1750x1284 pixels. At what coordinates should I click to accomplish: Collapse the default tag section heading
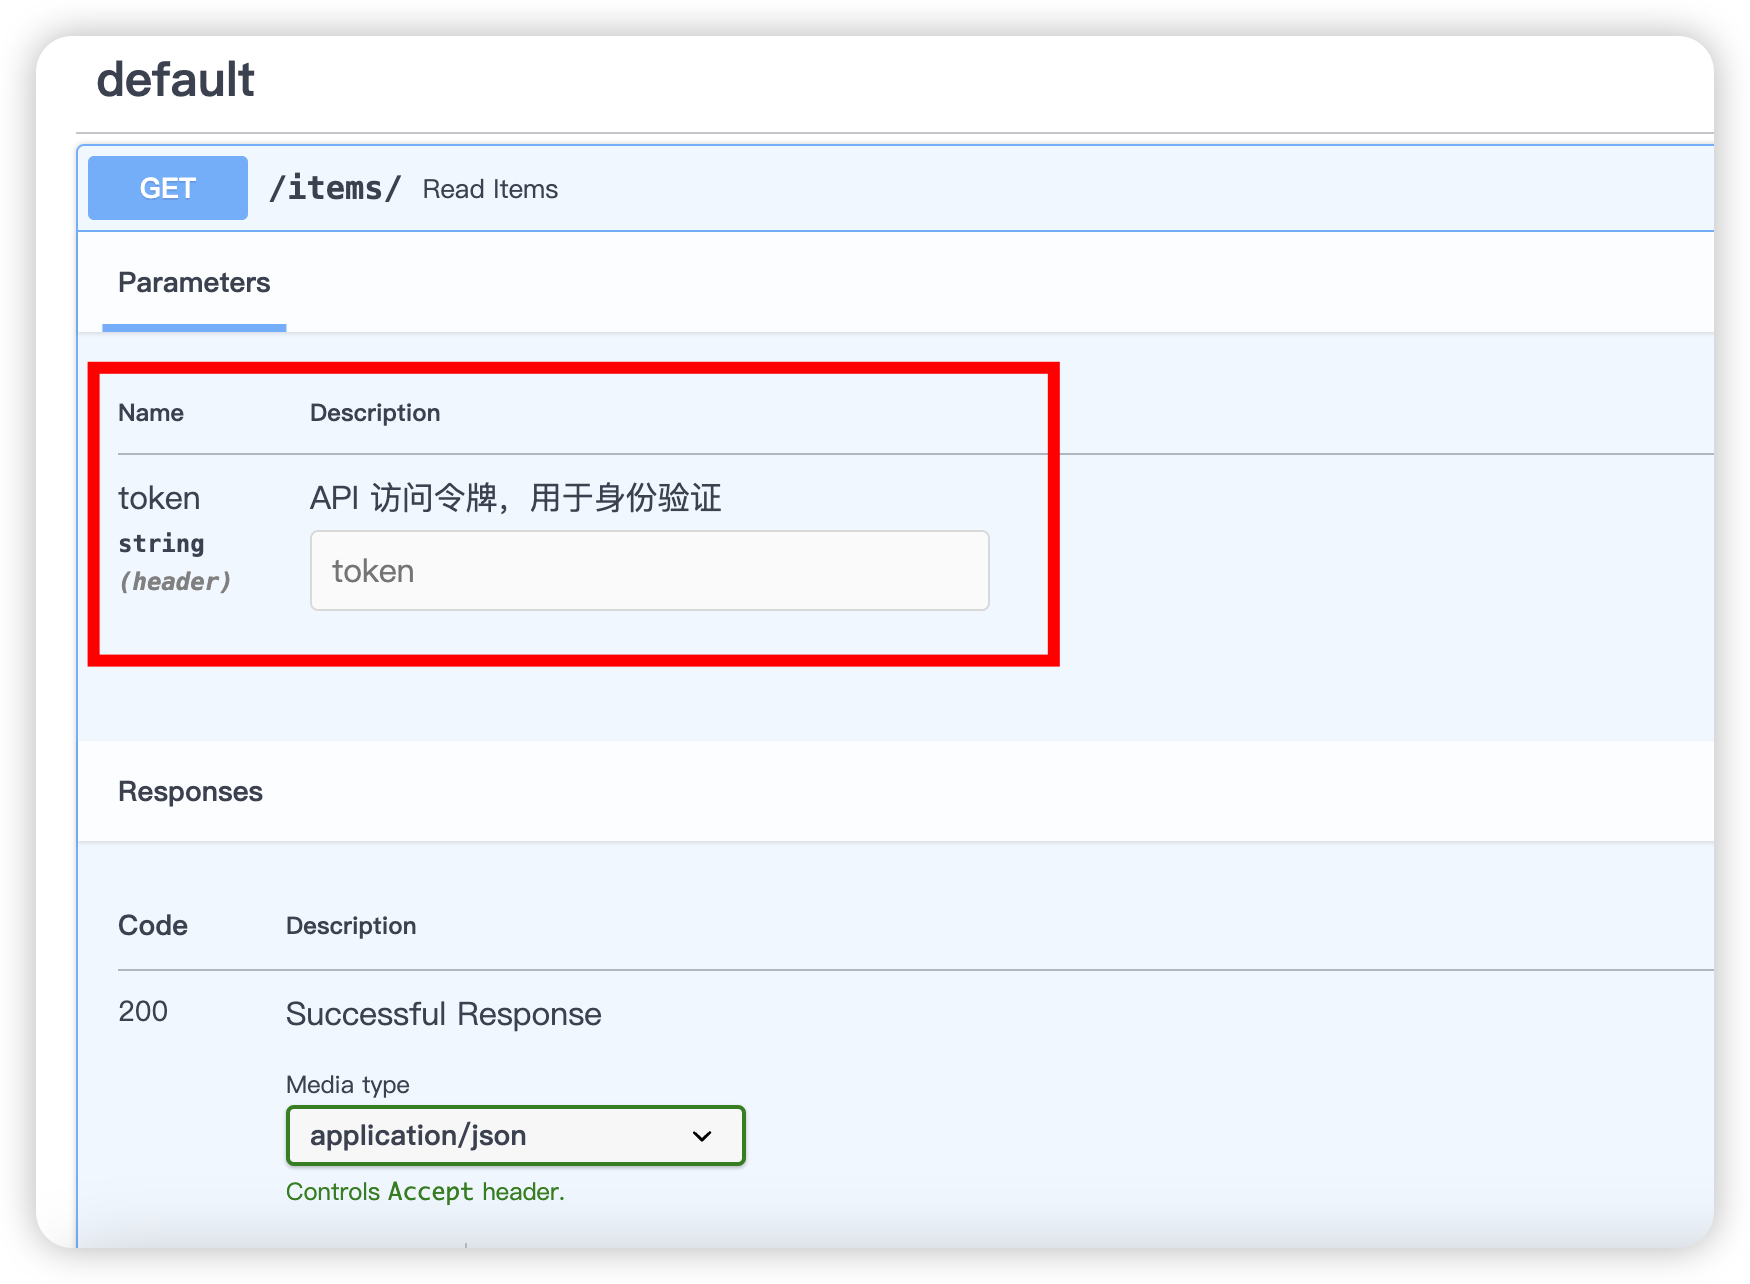[x=175, y=80]
